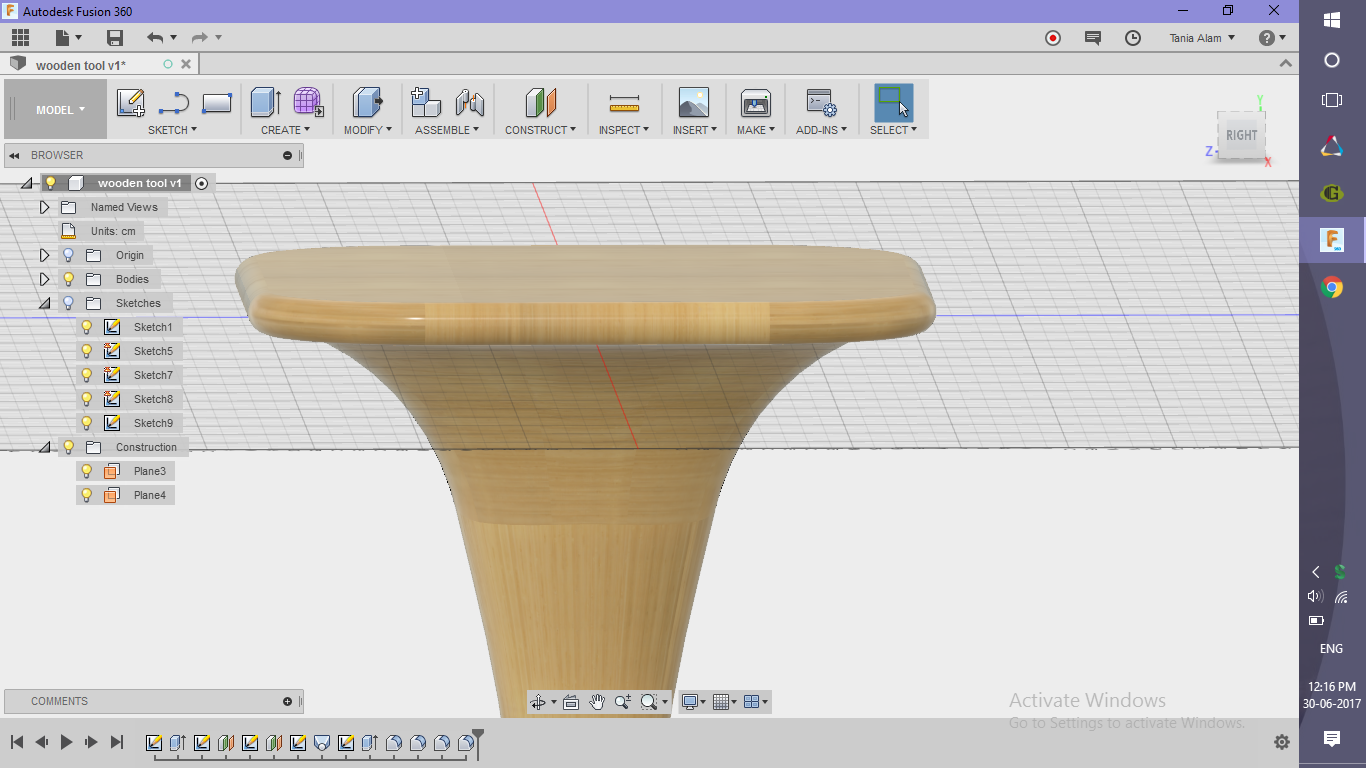Click the New Component icon

pos(426,103)
